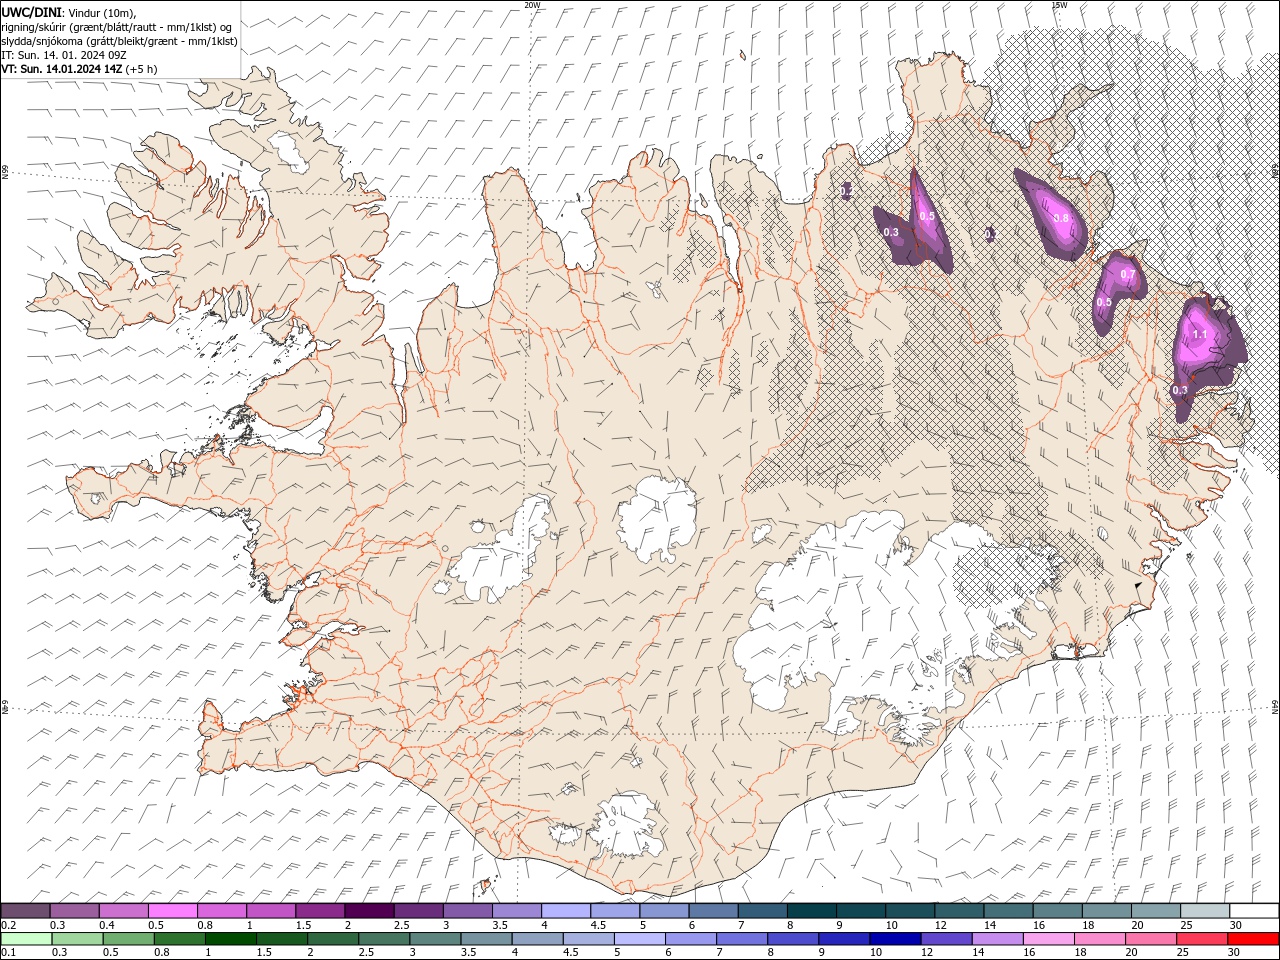The width and height of the screenshot is (1280, 960).
Task: Click the grey-teal 16 snow legend swatch
Action: pyautogui.click(x=1058, y=911)
